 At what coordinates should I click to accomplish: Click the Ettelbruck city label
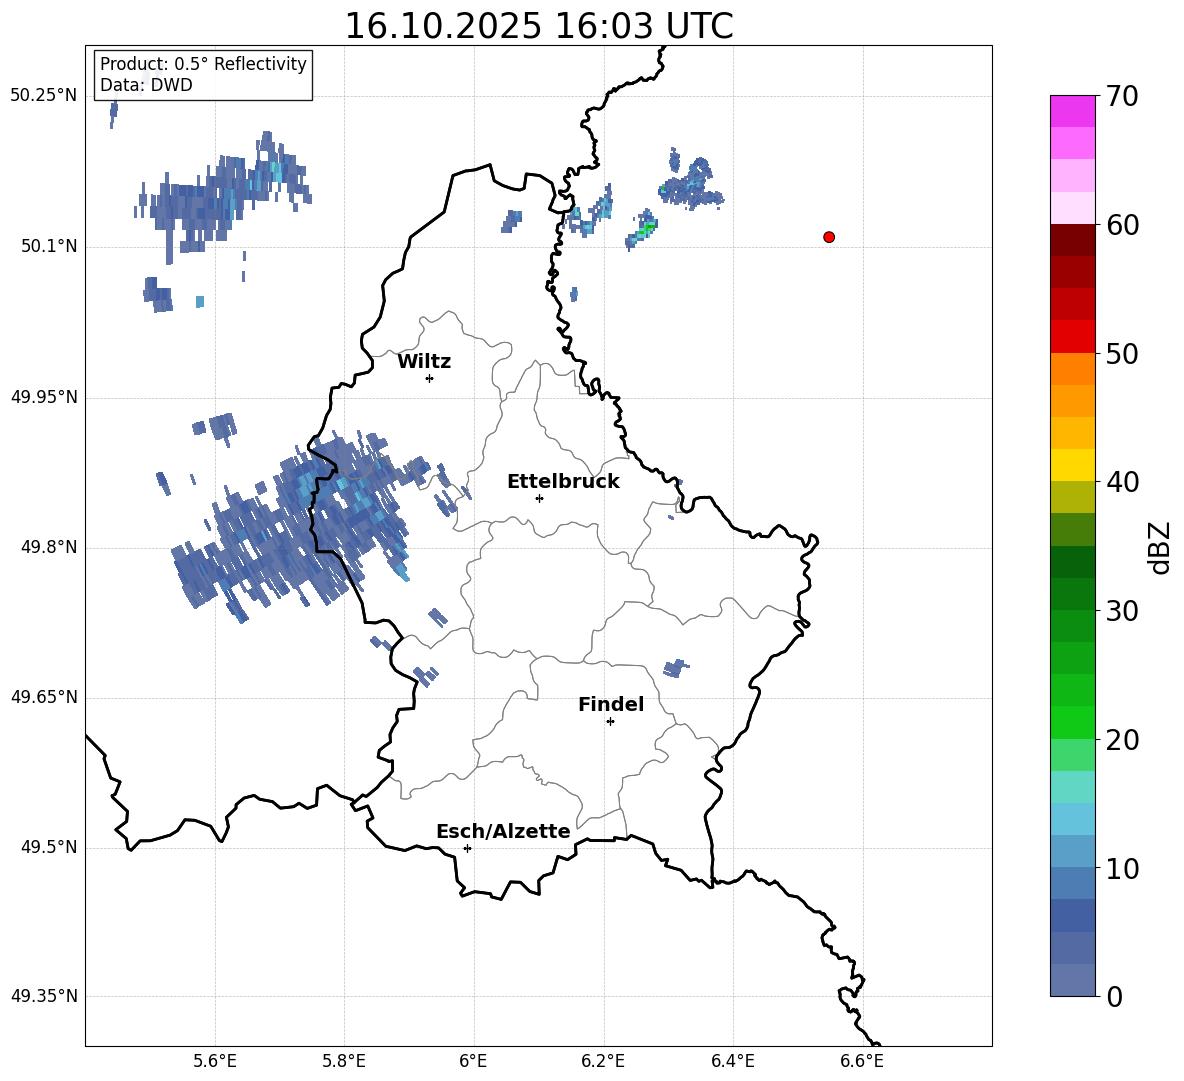pos(563,482)
